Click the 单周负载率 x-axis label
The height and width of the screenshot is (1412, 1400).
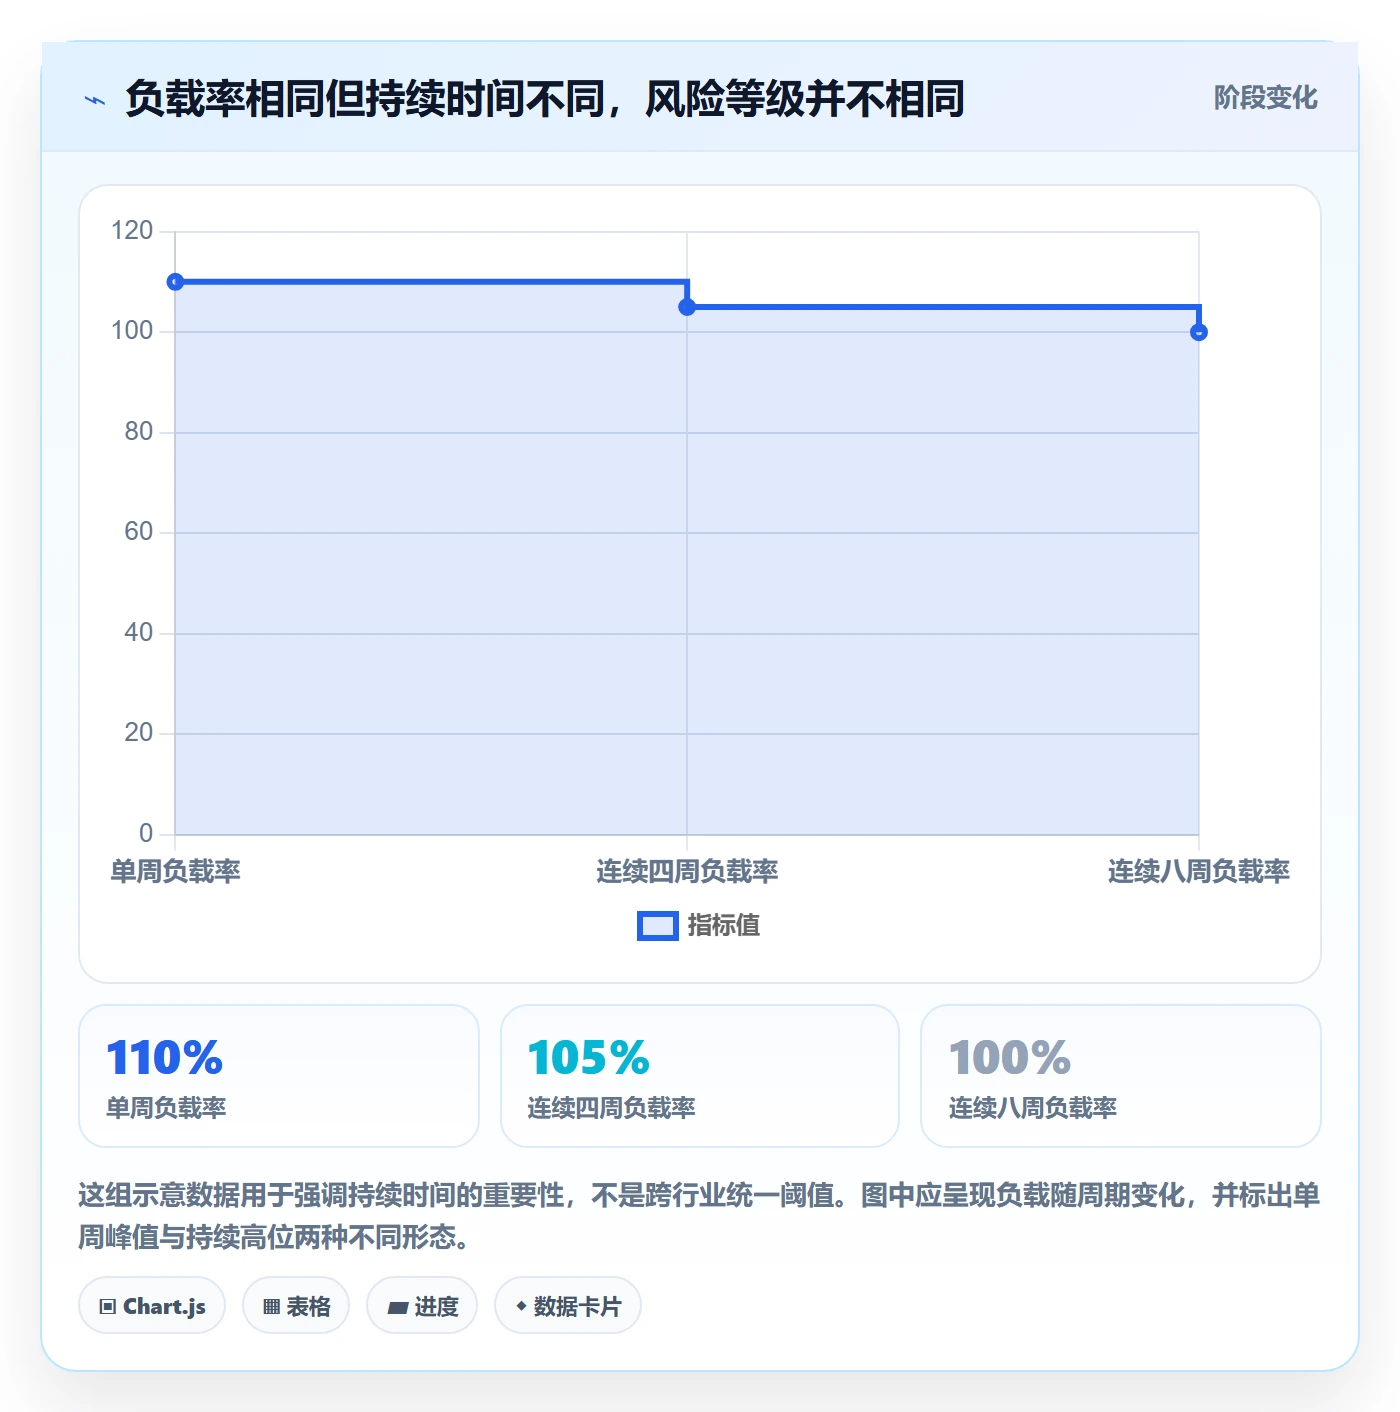click(175, 872)
